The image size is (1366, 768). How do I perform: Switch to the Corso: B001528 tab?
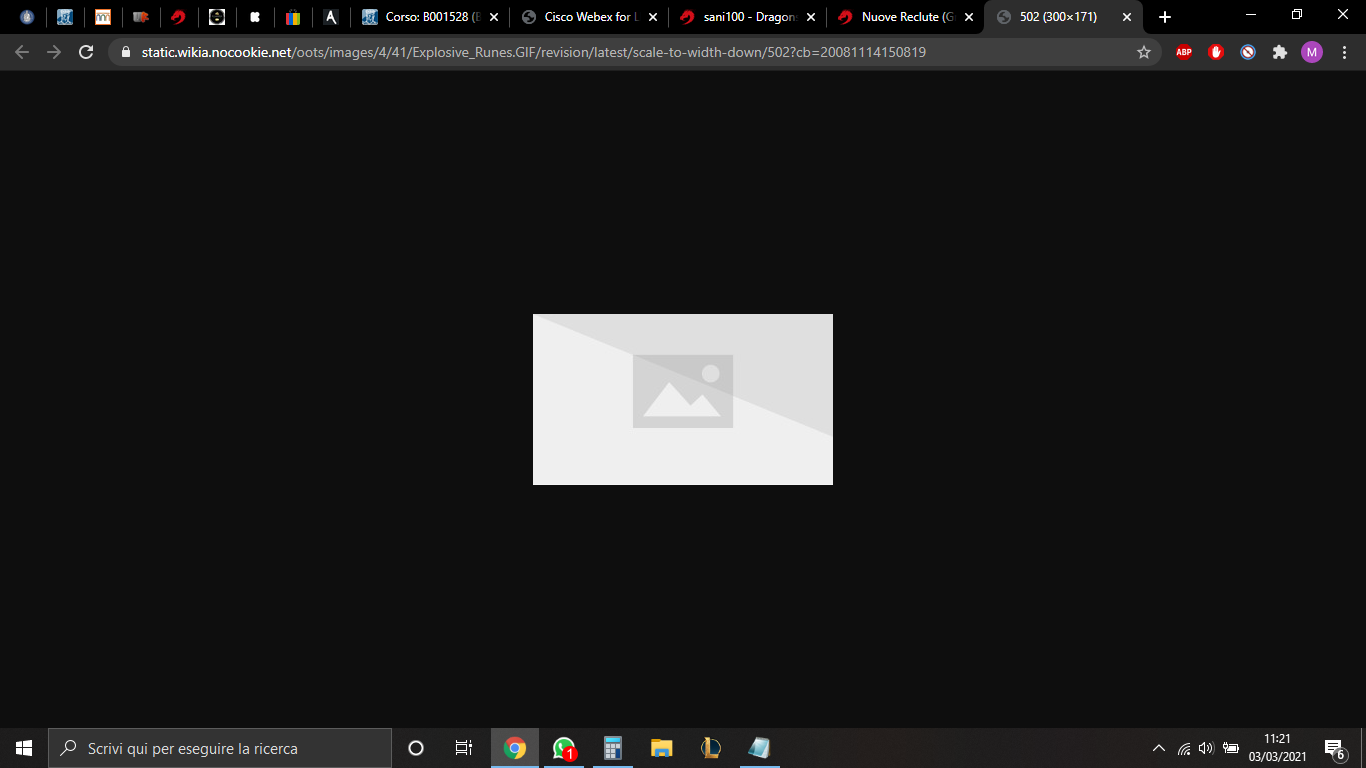pyautogui.click(x=428, y=17)
